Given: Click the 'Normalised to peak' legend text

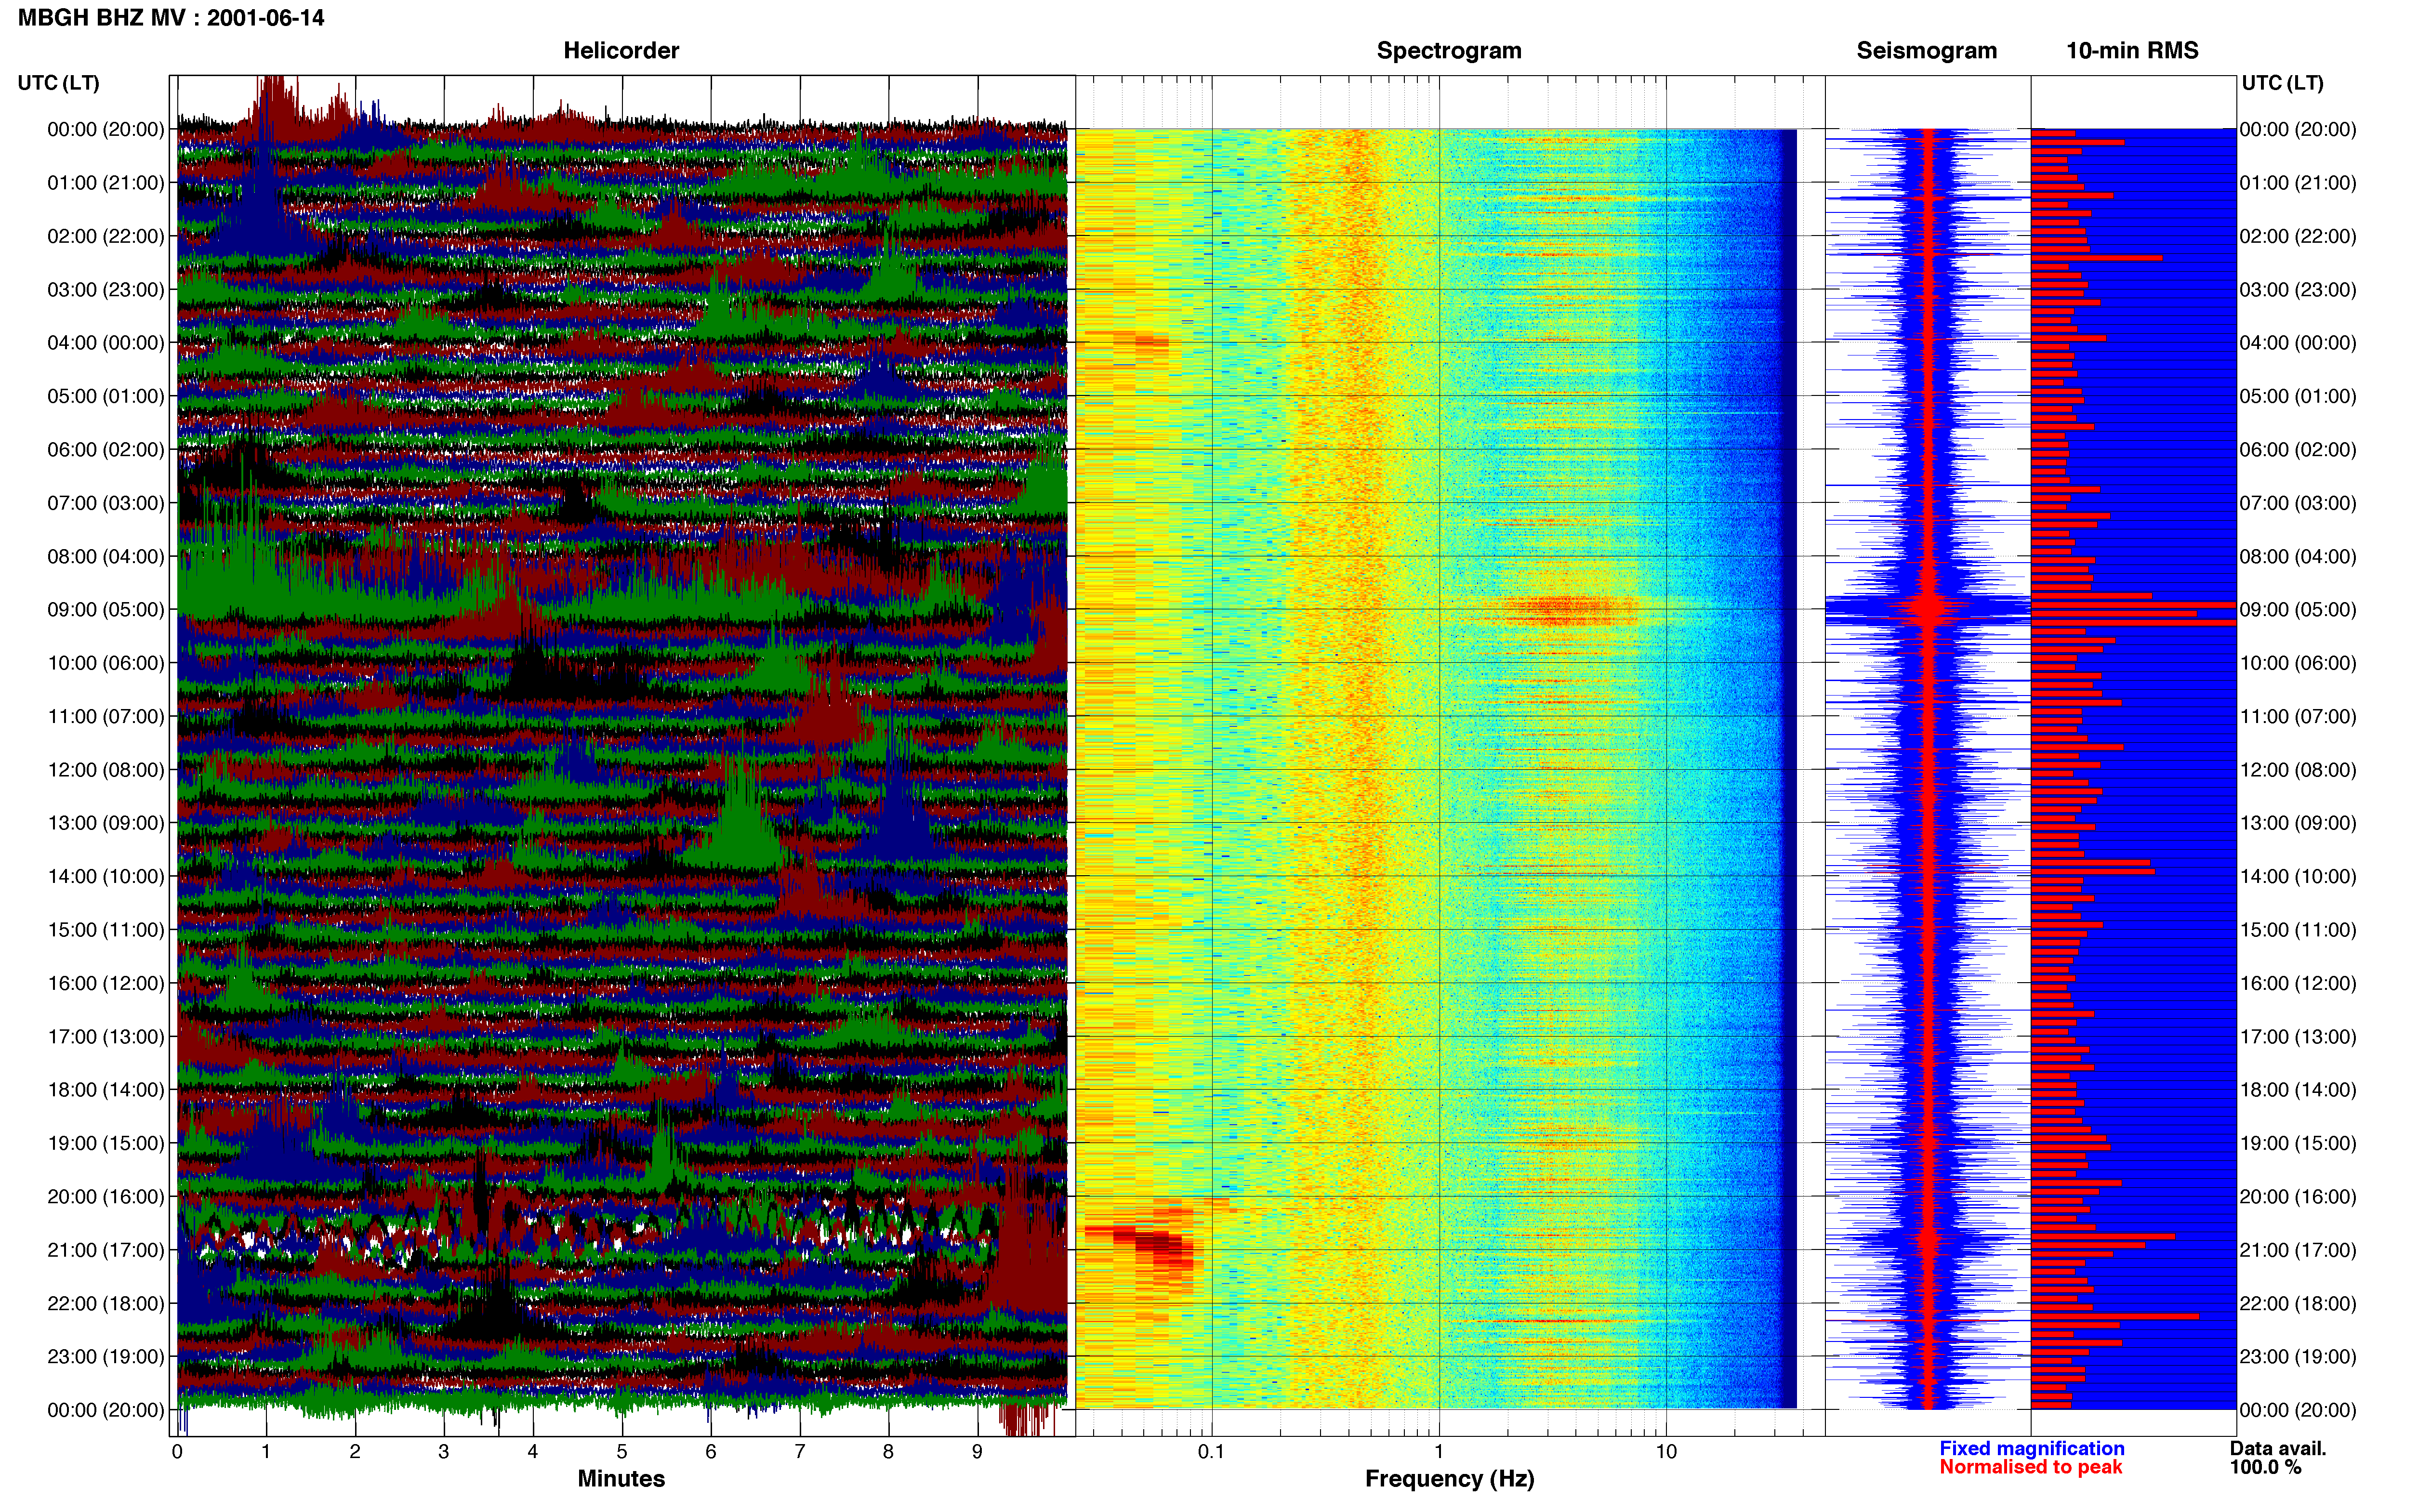Looking at the screenshot, I should click(2030, 1467).
